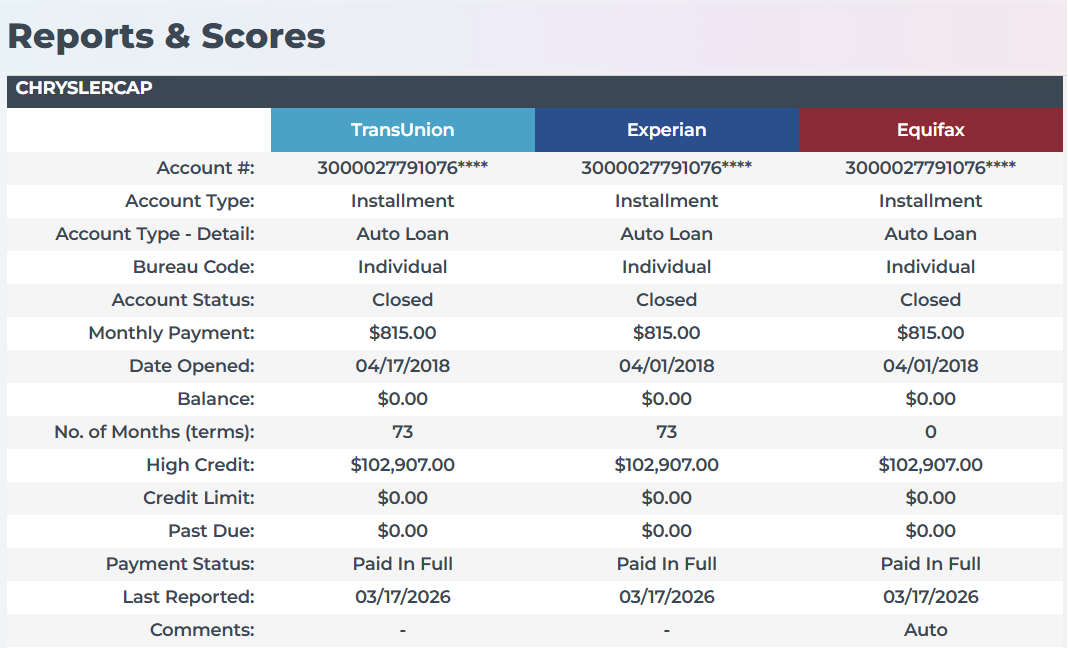Click Experian Paid In Full status

point(667,564)
